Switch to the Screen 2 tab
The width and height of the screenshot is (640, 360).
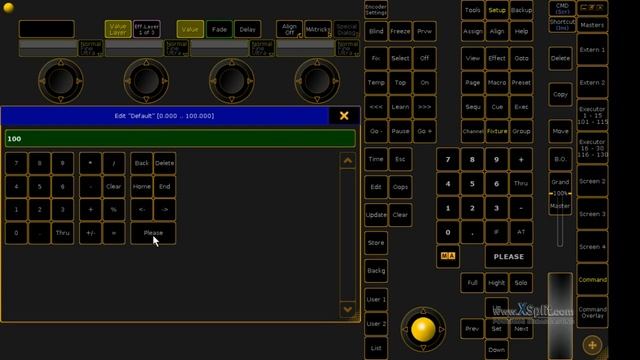[592, 181]
